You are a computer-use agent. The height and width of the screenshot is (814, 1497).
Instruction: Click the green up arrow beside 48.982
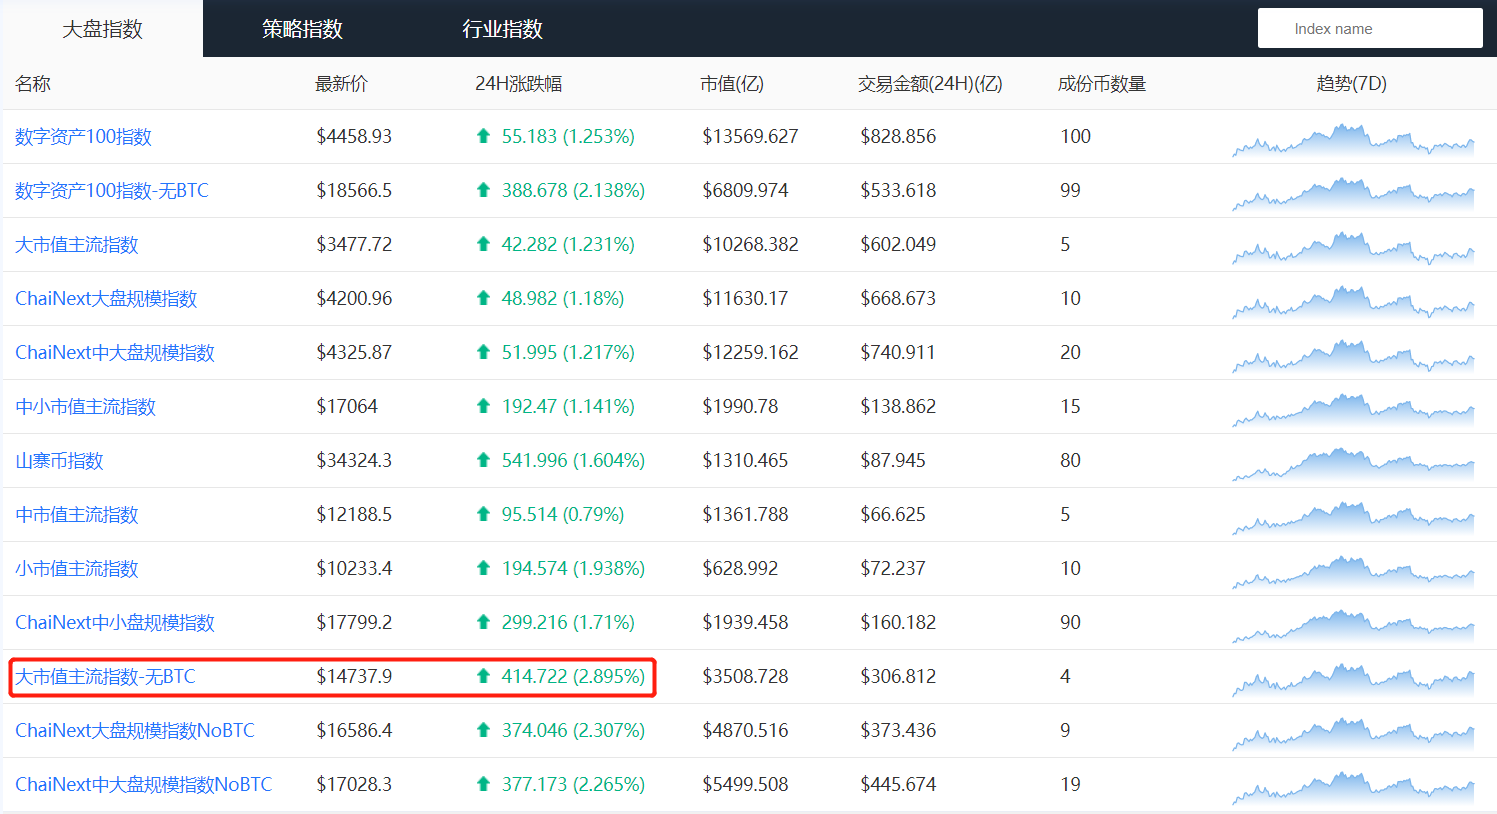(484, 298)
